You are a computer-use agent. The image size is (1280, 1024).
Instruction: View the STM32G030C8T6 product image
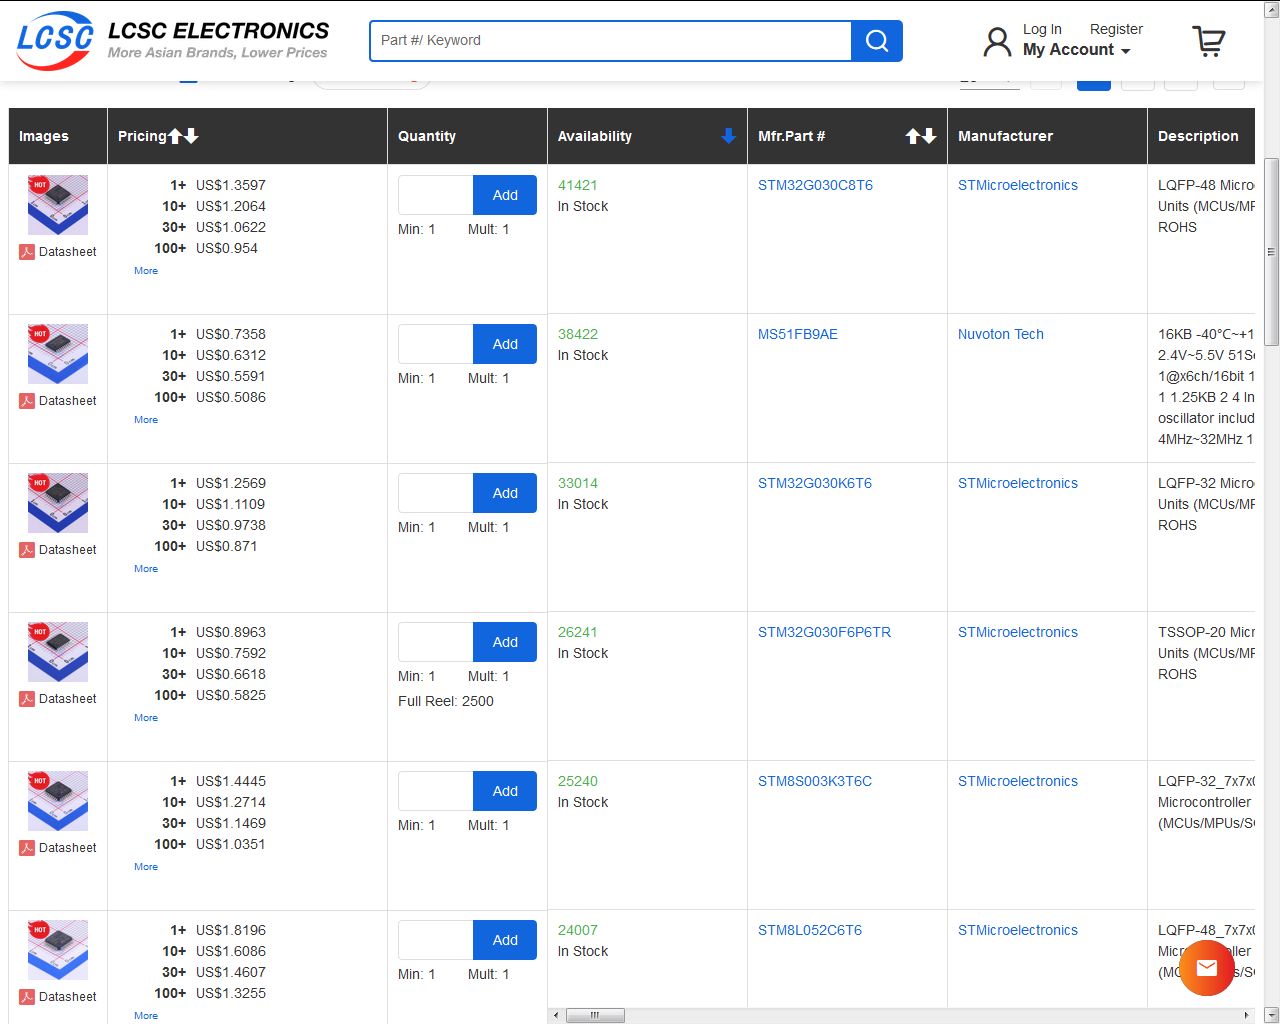[x=58, y=205]
